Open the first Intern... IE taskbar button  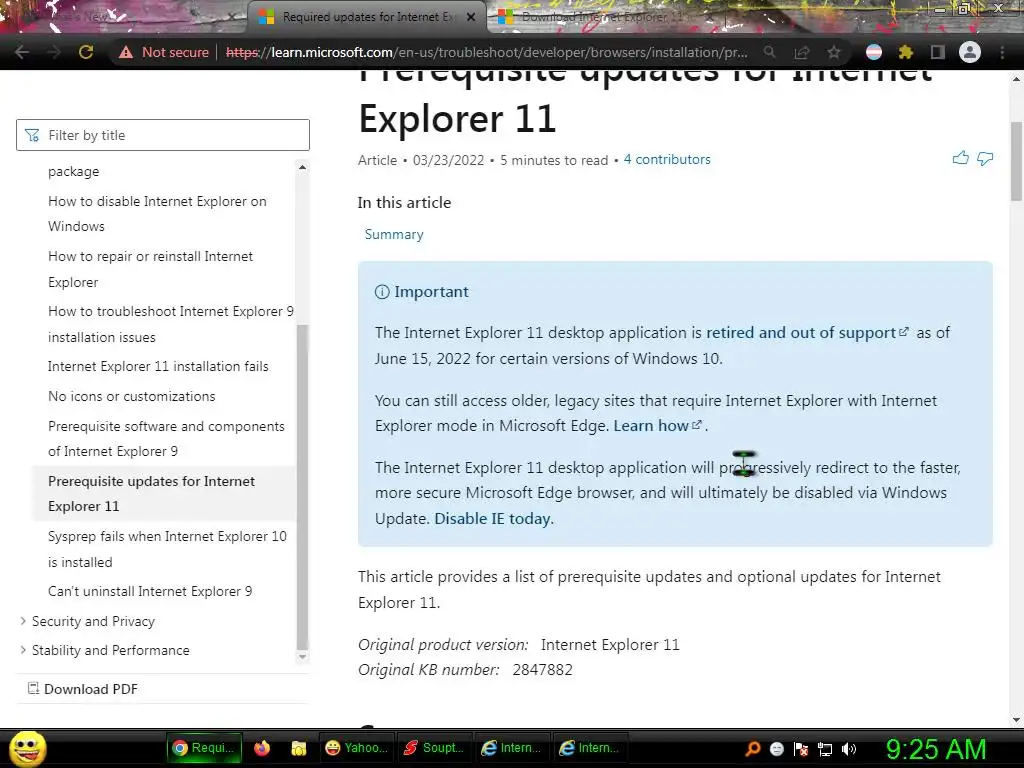point(511,748)
